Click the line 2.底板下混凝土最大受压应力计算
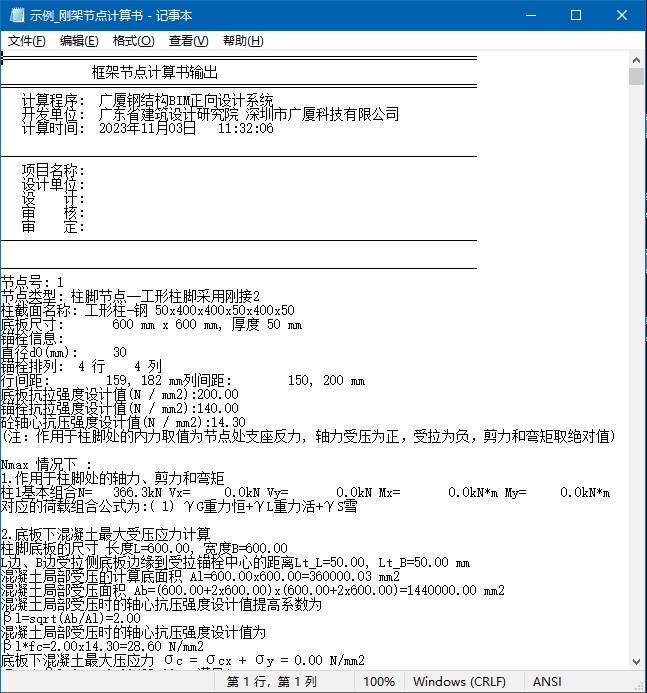 pyautogui.click(x=106, y=535)
